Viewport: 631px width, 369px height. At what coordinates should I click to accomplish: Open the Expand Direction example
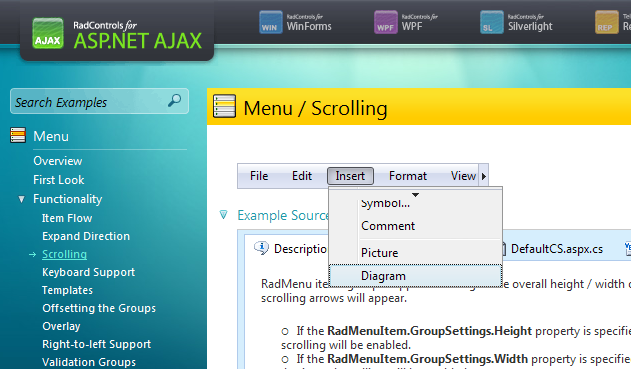pyautogui.click(x=86, y=236)
